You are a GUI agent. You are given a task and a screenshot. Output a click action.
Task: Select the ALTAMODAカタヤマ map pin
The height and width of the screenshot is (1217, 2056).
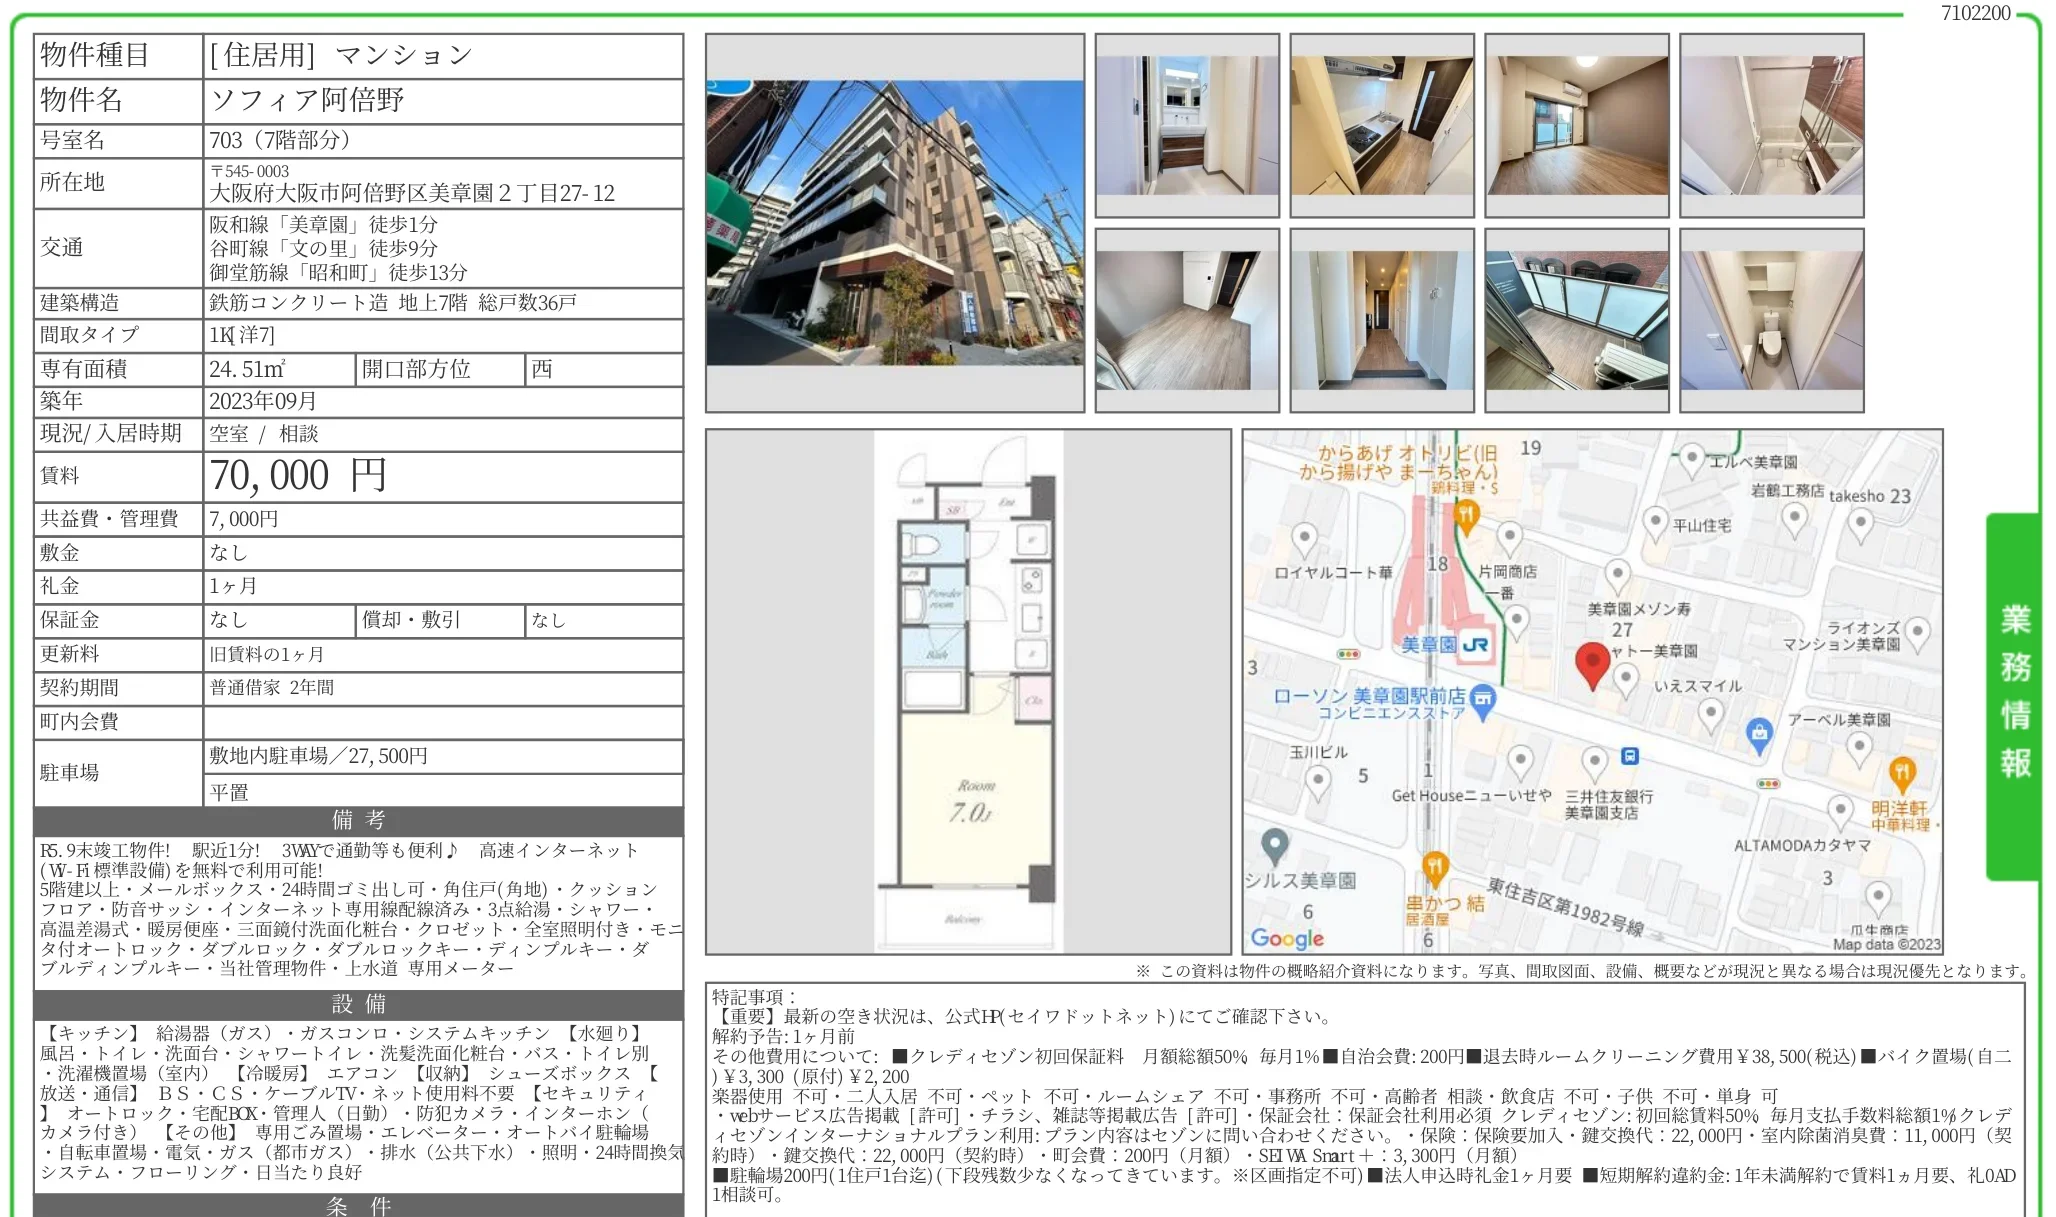(x=1840, y=811)
